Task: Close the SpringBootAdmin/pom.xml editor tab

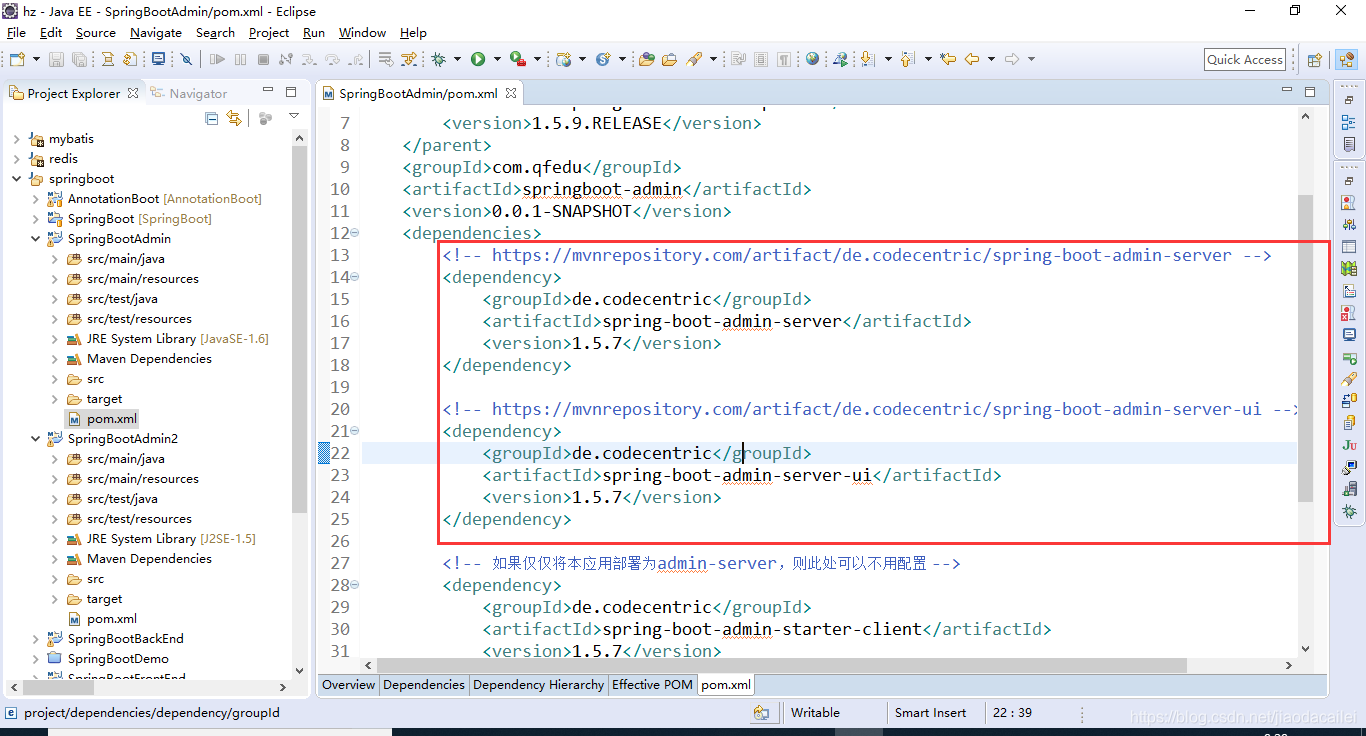Action: 510,93
